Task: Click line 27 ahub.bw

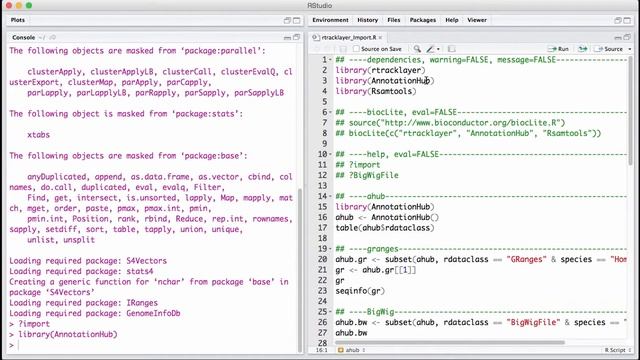Action: pyautogui.click(x=351, y=333)
